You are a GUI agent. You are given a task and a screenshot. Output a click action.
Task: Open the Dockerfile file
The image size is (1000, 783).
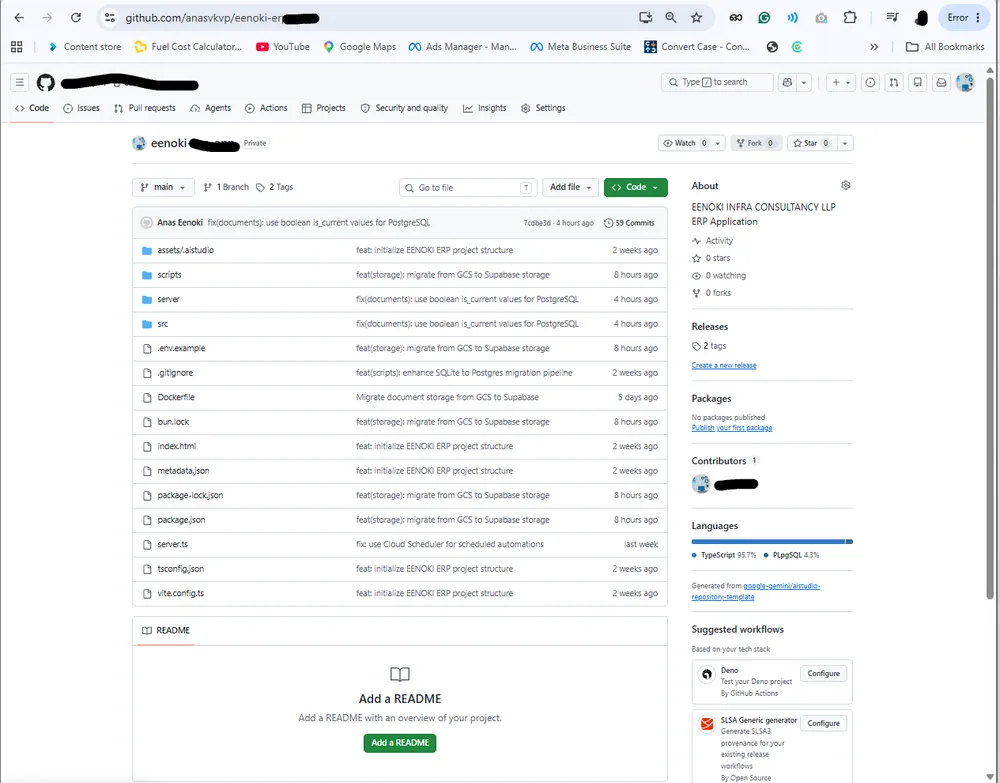tap(176, 397)
